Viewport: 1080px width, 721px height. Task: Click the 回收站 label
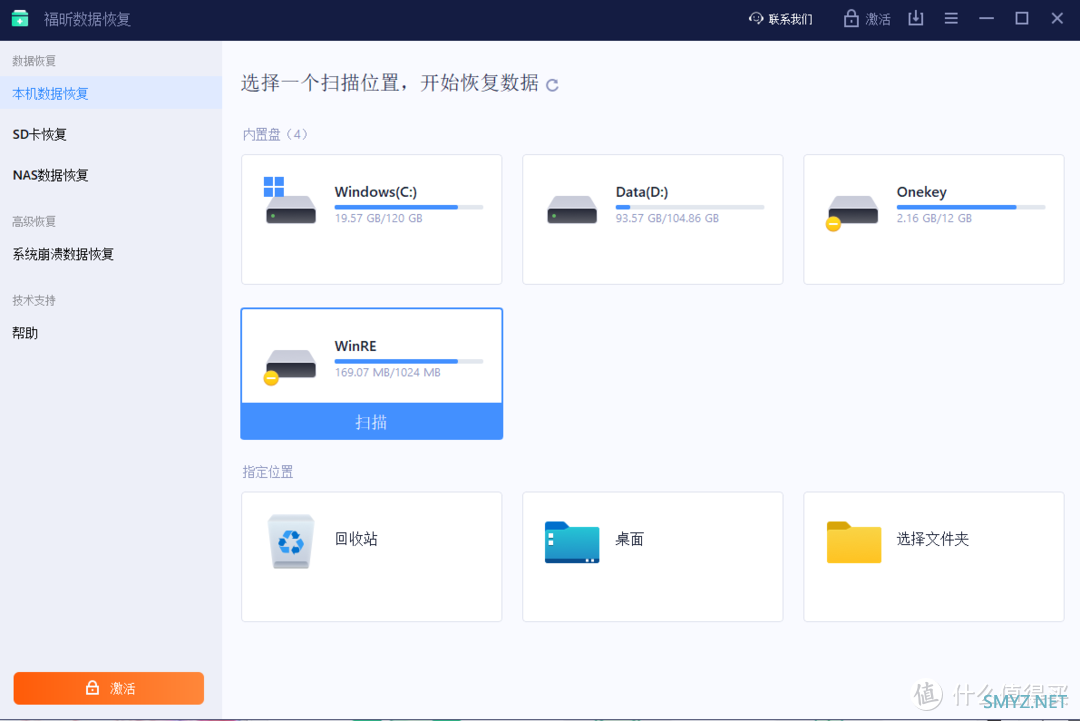356,539
